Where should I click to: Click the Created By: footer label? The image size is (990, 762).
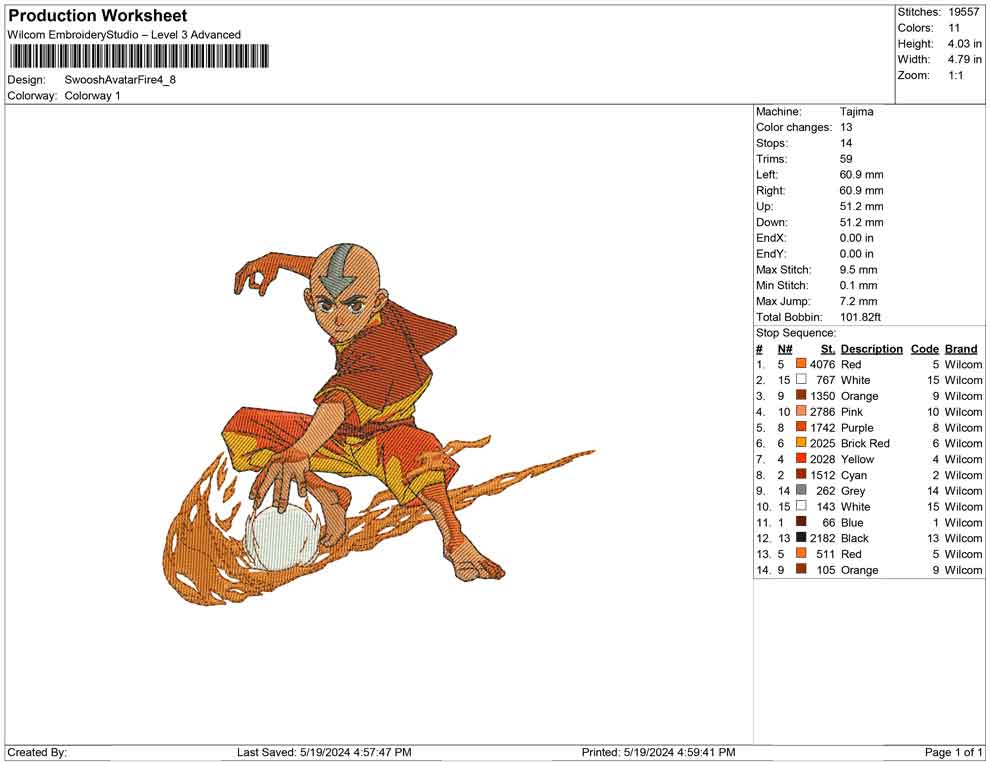coord(37,752)
